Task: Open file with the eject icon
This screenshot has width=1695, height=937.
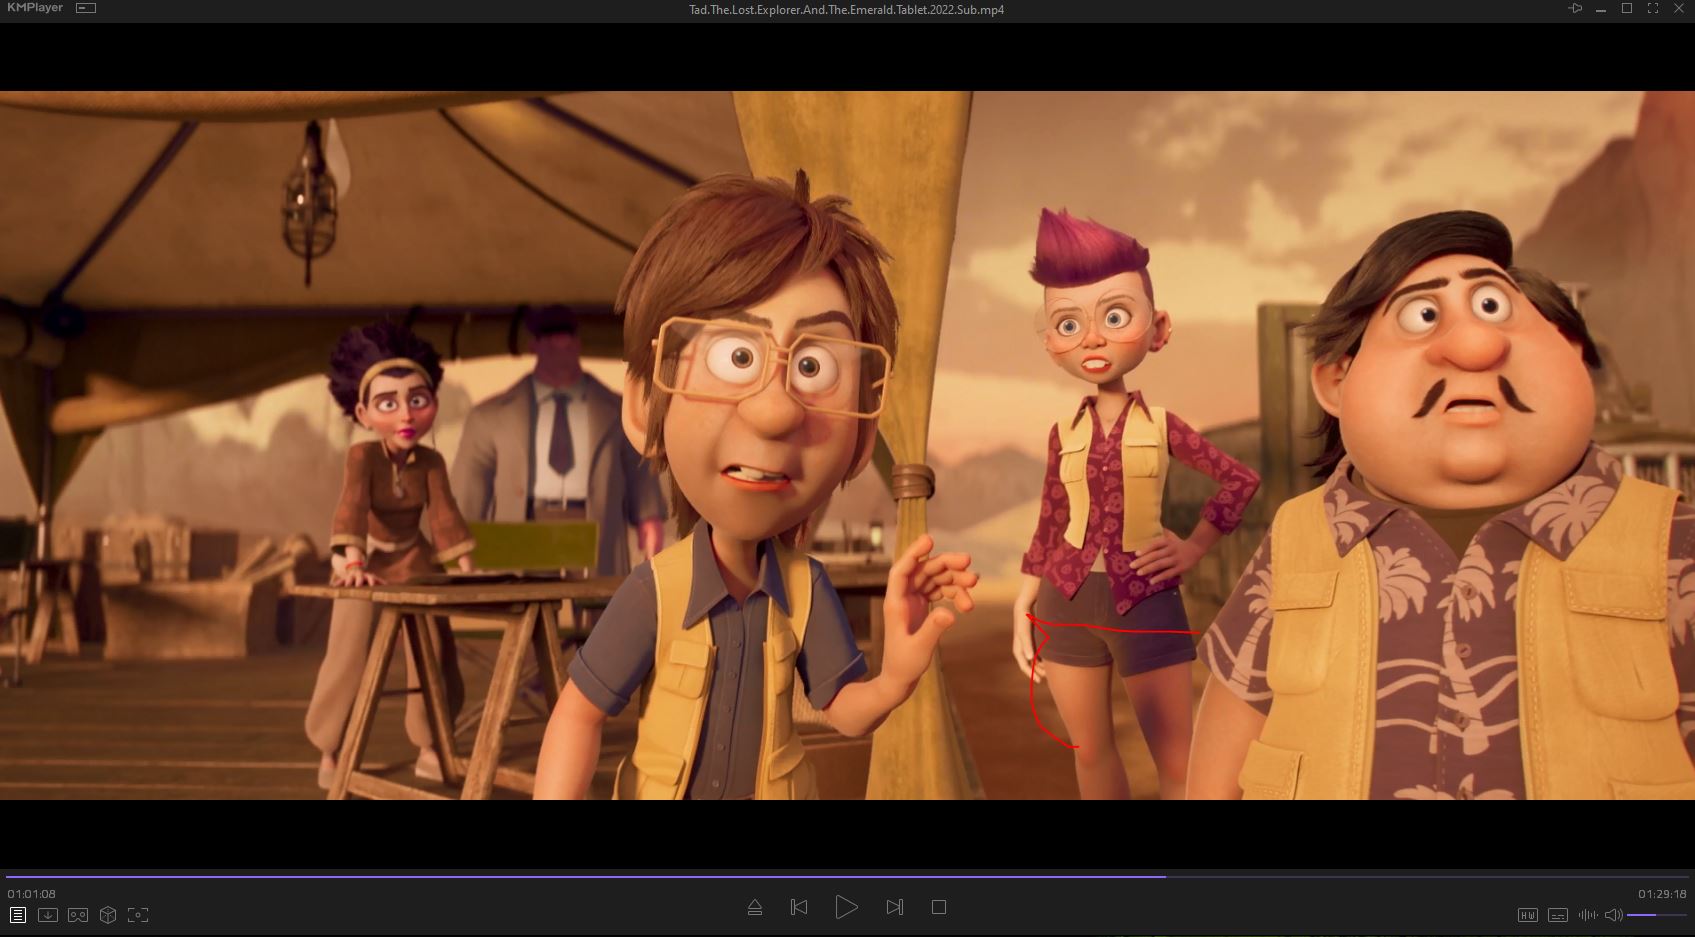Action: 755,907
